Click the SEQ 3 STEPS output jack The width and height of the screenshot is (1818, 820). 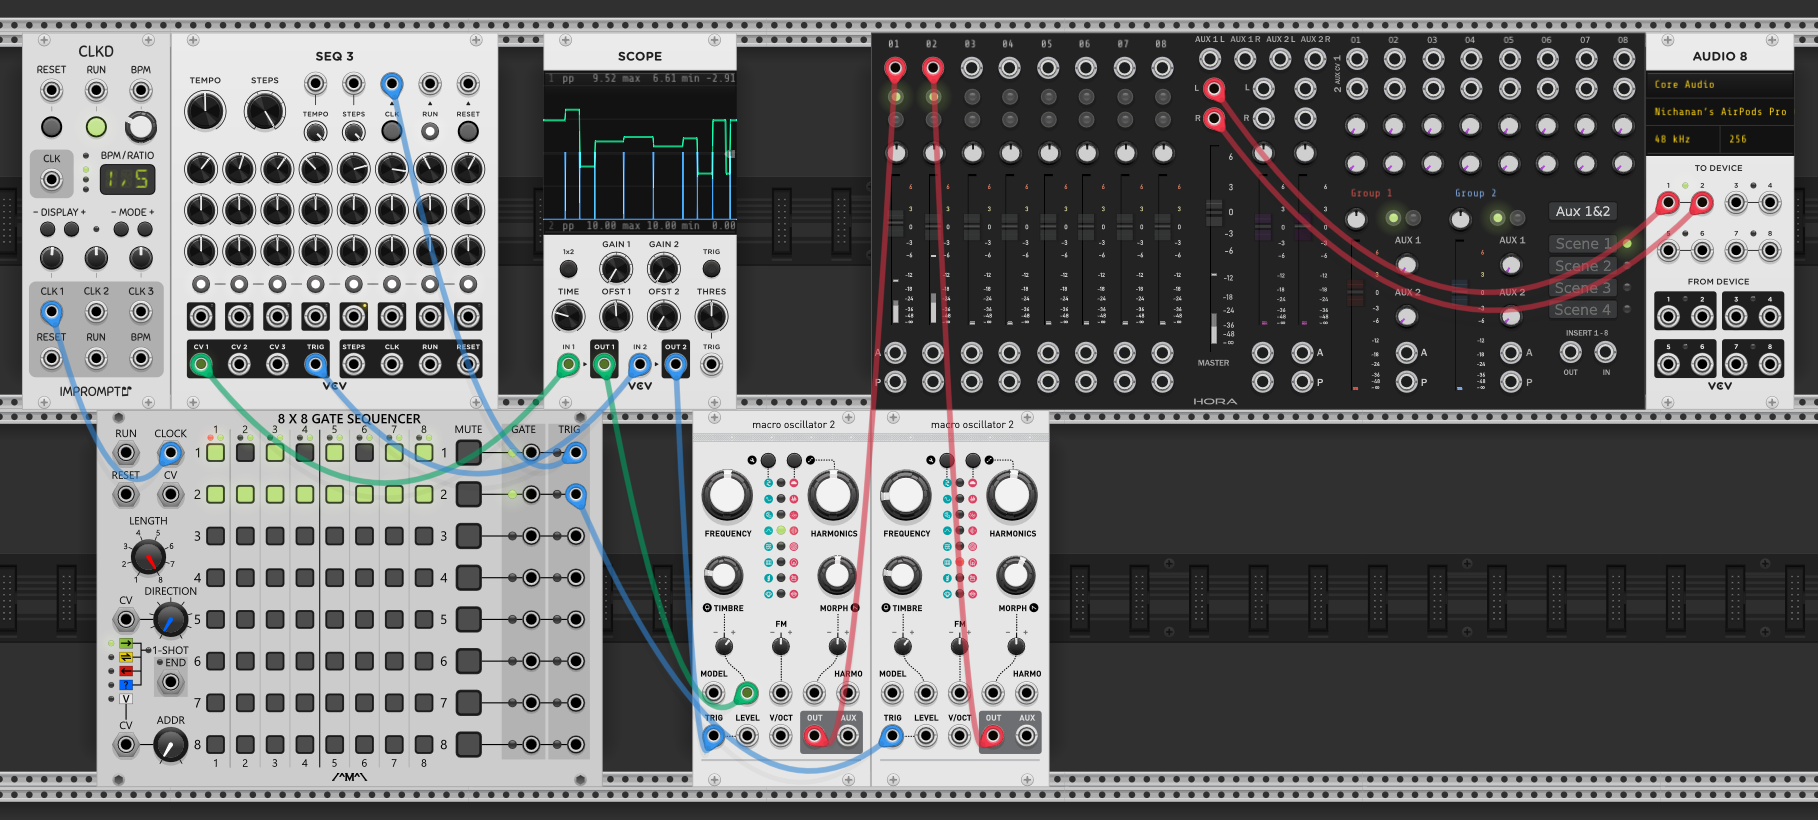[x=354, y=365]
